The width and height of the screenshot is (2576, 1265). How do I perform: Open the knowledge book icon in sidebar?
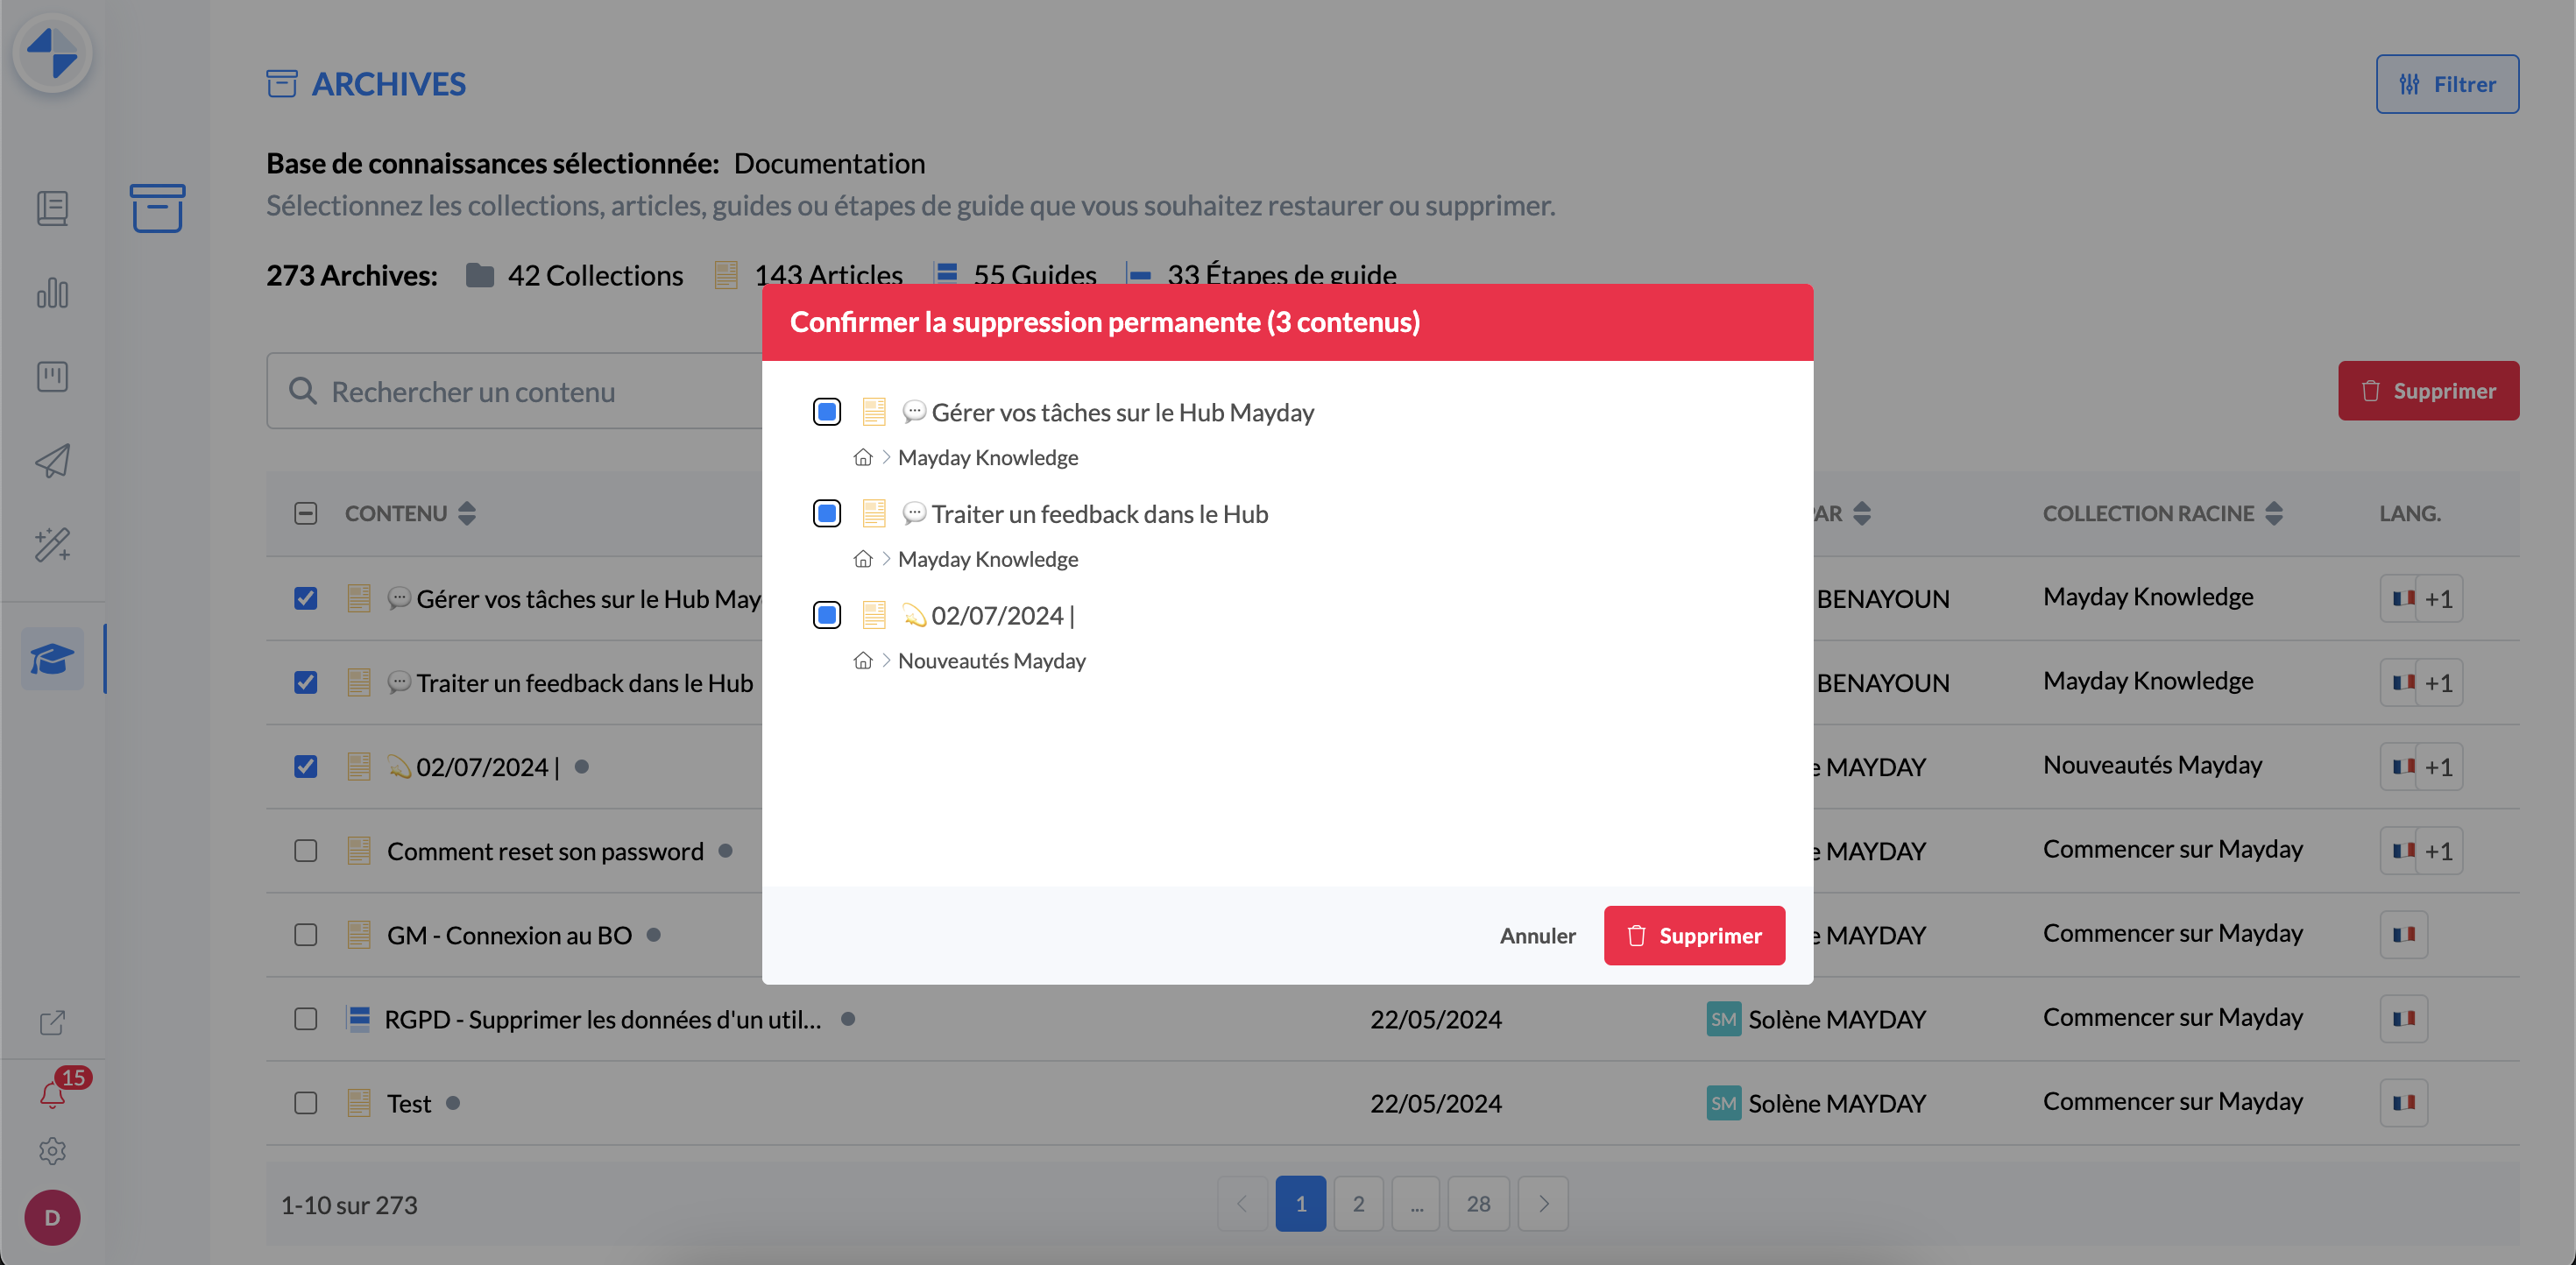tap(53, 208)
